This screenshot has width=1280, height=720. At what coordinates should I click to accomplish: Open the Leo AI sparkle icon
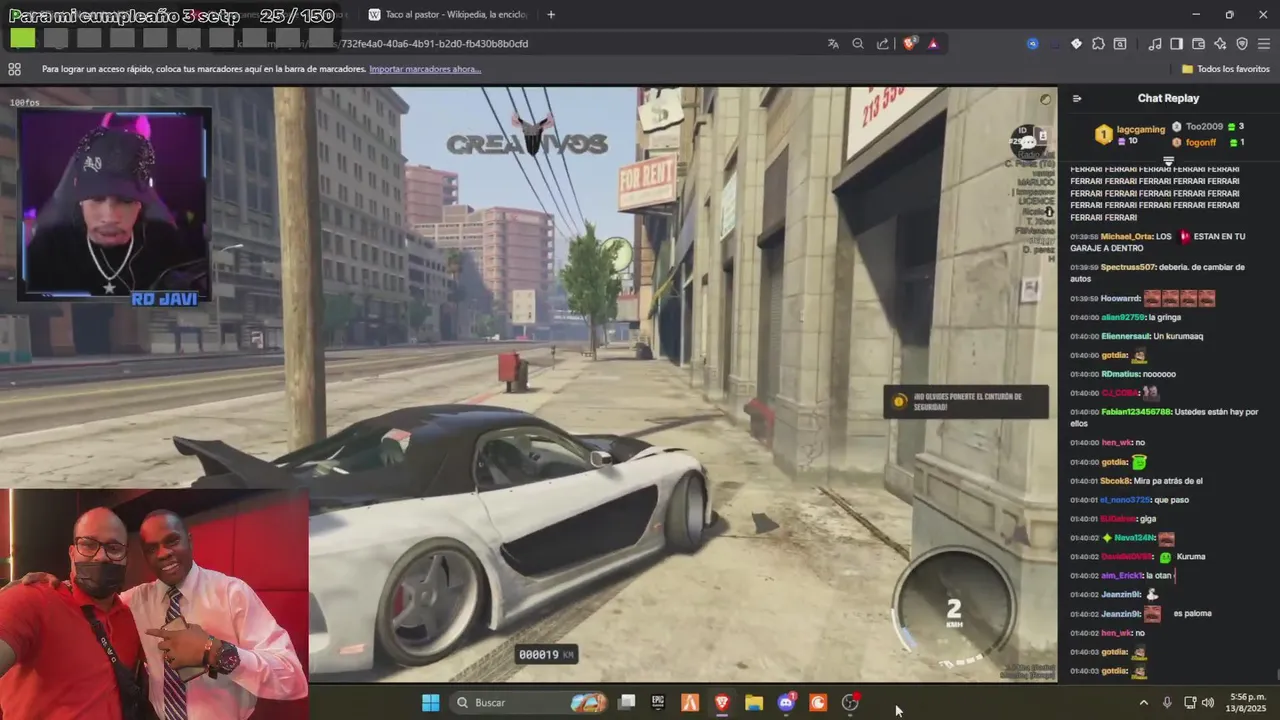1220,44
